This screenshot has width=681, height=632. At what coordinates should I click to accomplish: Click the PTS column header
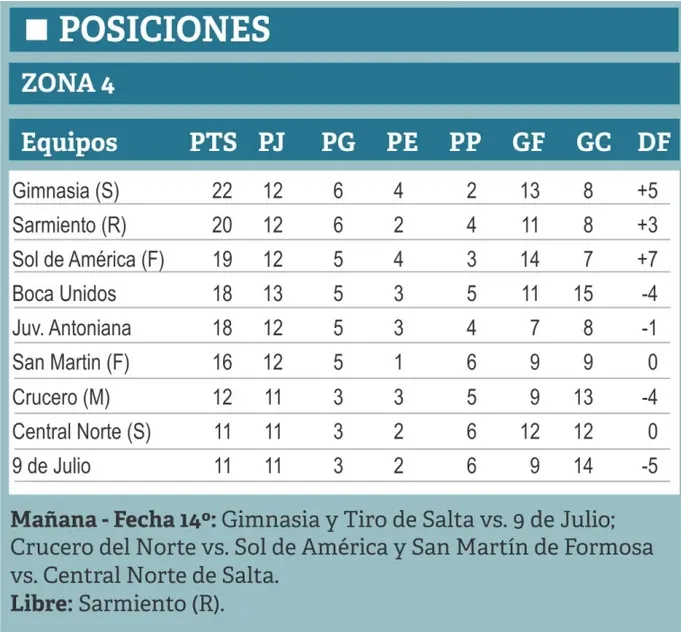click(x=213, y=142)
